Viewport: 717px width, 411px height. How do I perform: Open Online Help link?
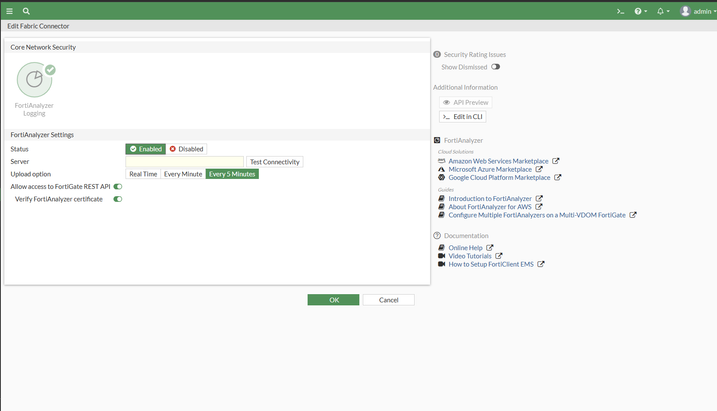click(465, 248)
